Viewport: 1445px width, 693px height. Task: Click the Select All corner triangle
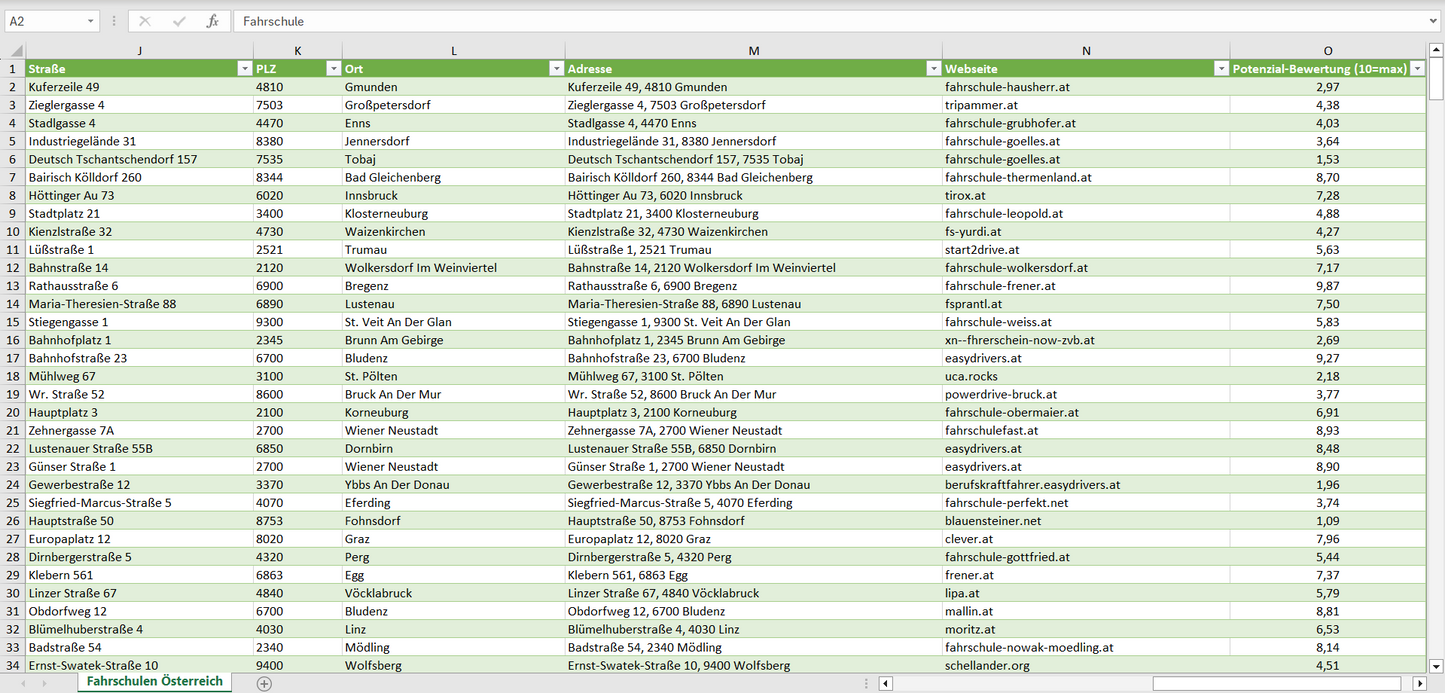[x=14, y=51]
